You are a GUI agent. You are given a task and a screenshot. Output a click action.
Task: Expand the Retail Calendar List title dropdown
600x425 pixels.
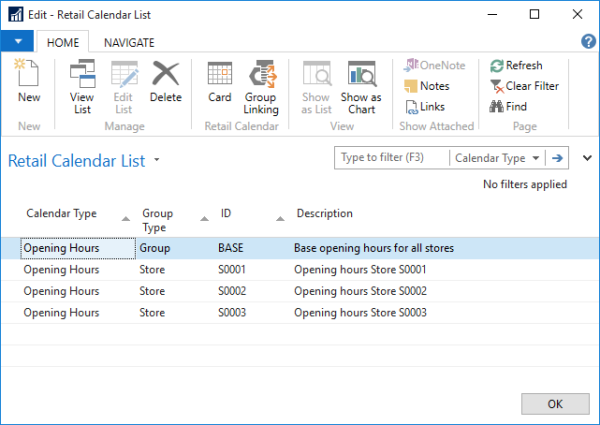[x=157, y=161]
